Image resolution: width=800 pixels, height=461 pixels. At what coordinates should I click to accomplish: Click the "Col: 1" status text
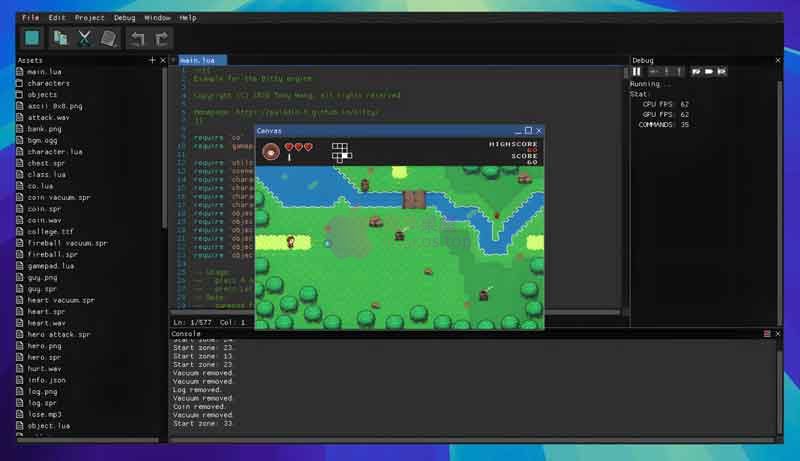point(233,322)
